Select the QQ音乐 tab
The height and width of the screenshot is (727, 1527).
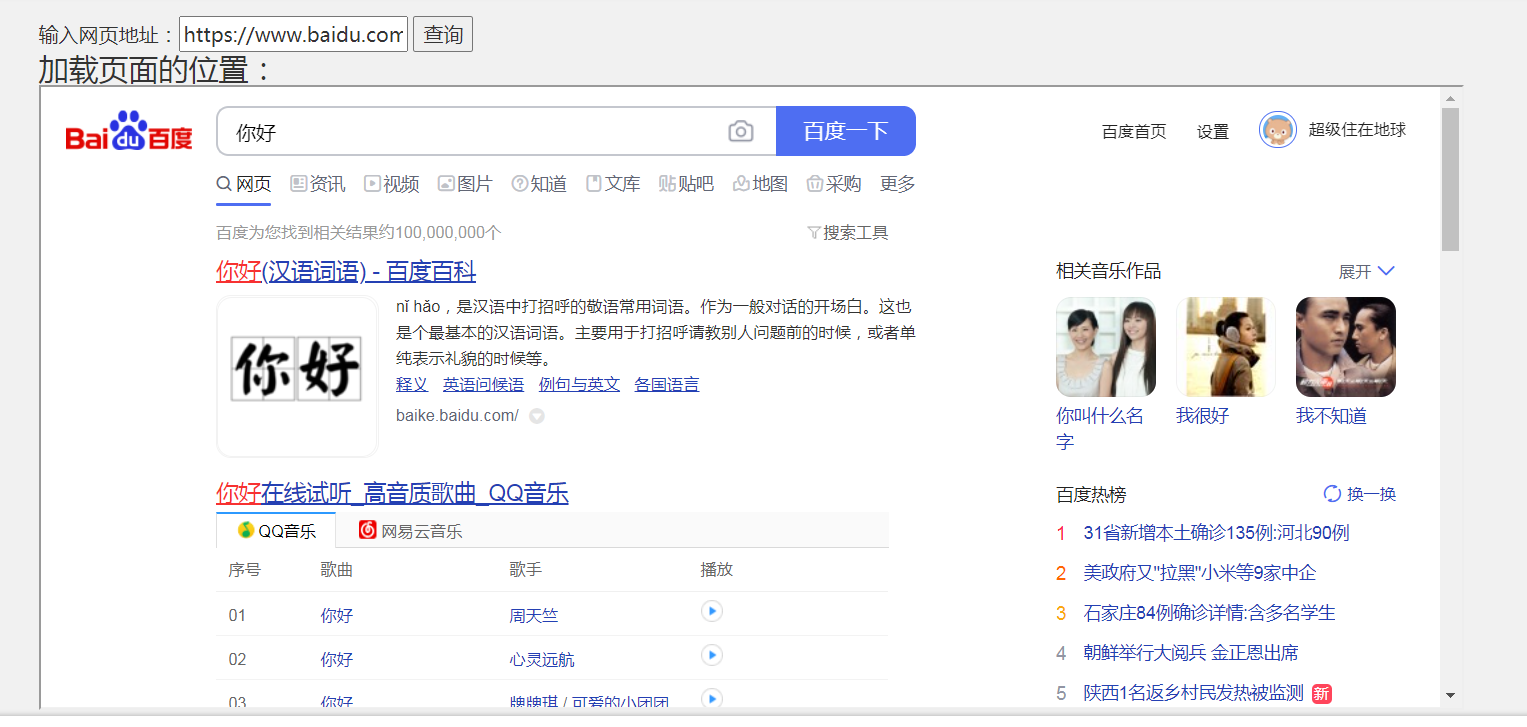tap(276, 530)
